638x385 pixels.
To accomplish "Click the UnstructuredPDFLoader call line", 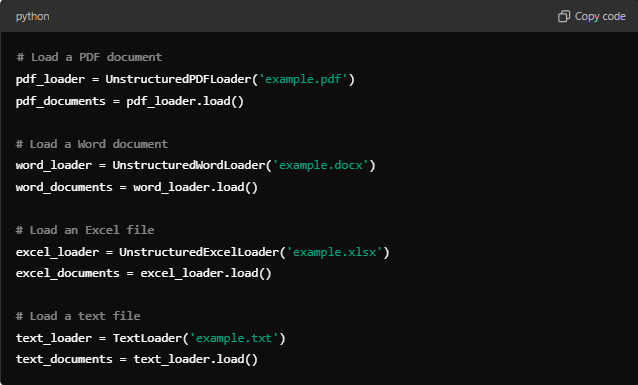I will 185,79.
